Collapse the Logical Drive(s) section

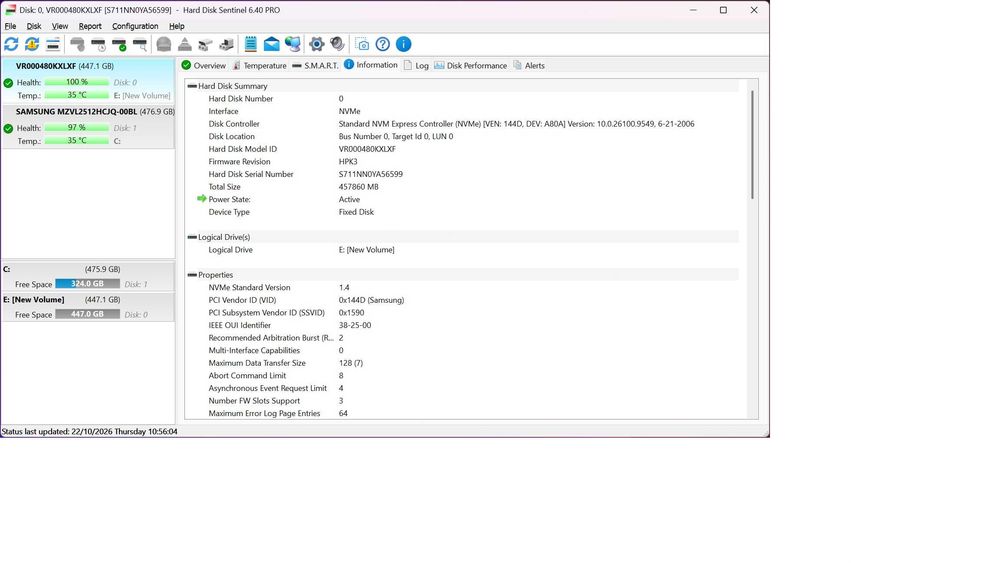click(x=192, y=237)
